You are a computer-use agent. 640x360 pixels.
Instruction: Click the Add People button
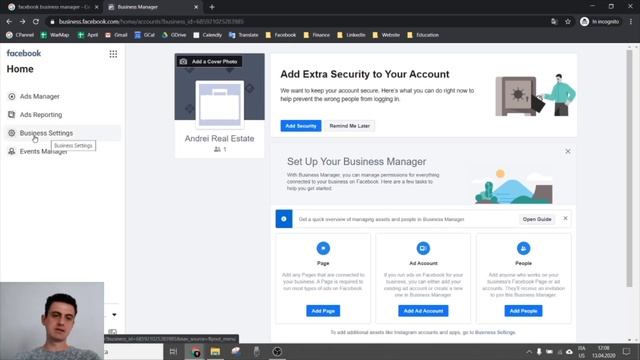(523, 311)
